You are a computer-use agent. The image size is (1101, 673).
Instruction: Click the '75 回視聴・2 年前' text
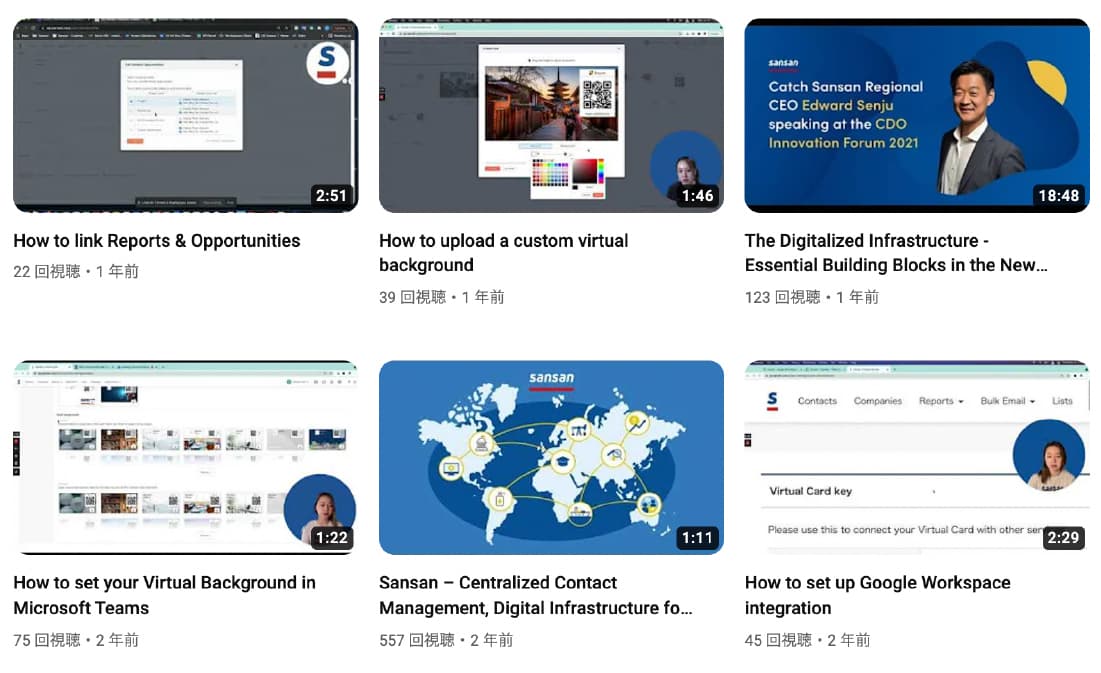76,640
